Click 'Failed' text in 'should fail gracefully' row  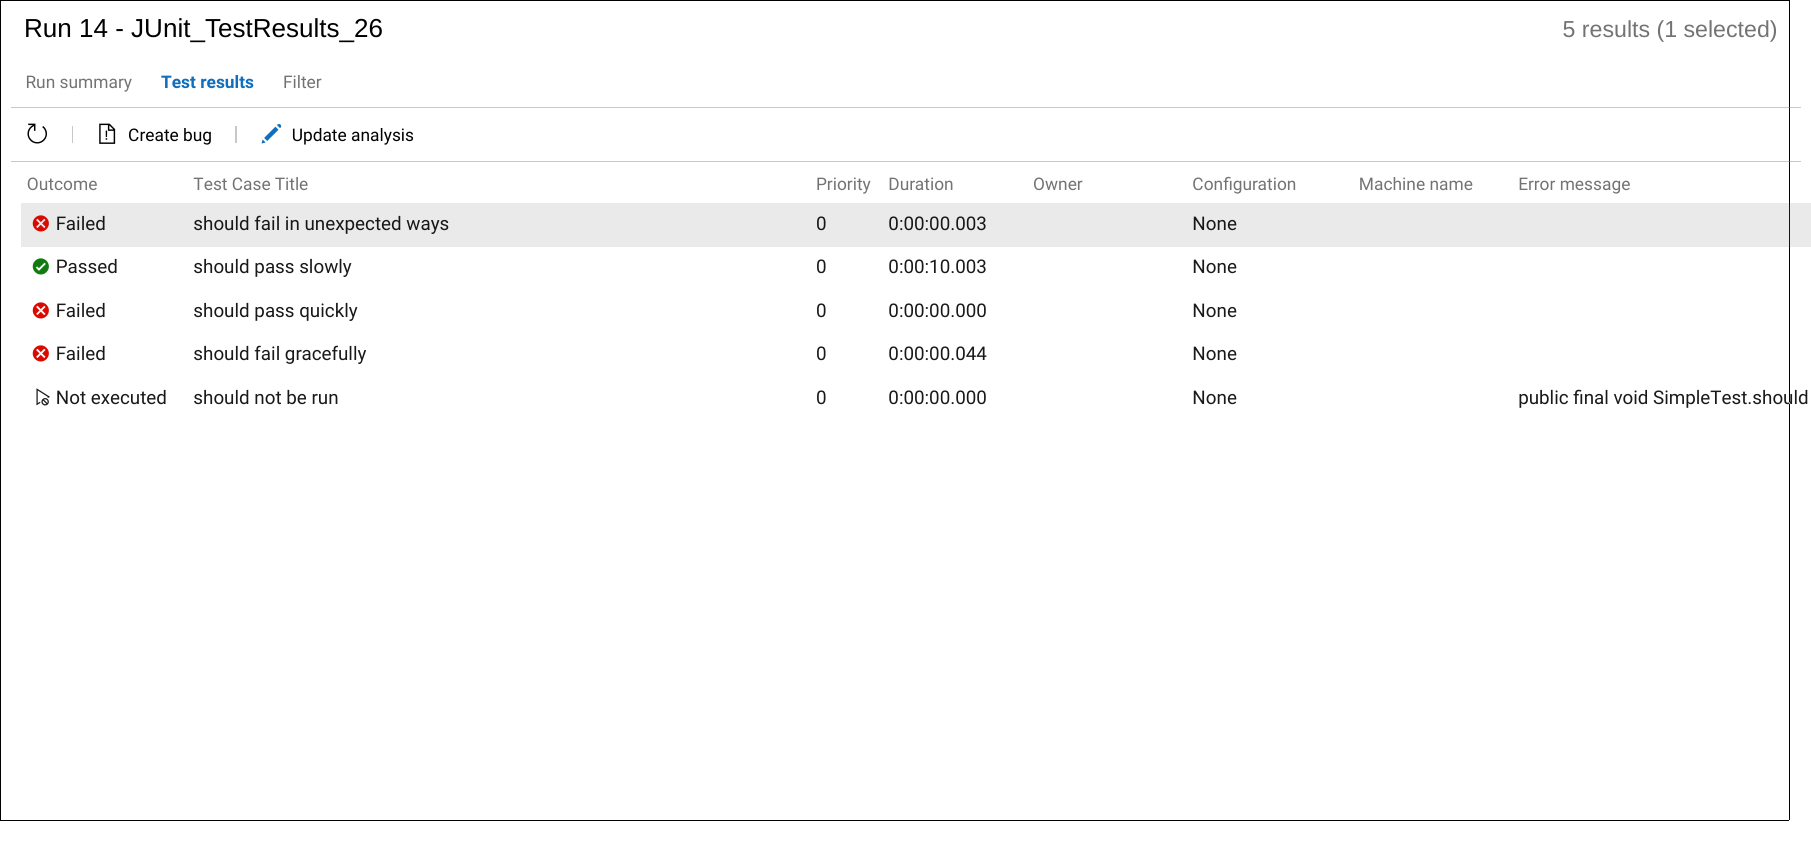click(81, 354)
